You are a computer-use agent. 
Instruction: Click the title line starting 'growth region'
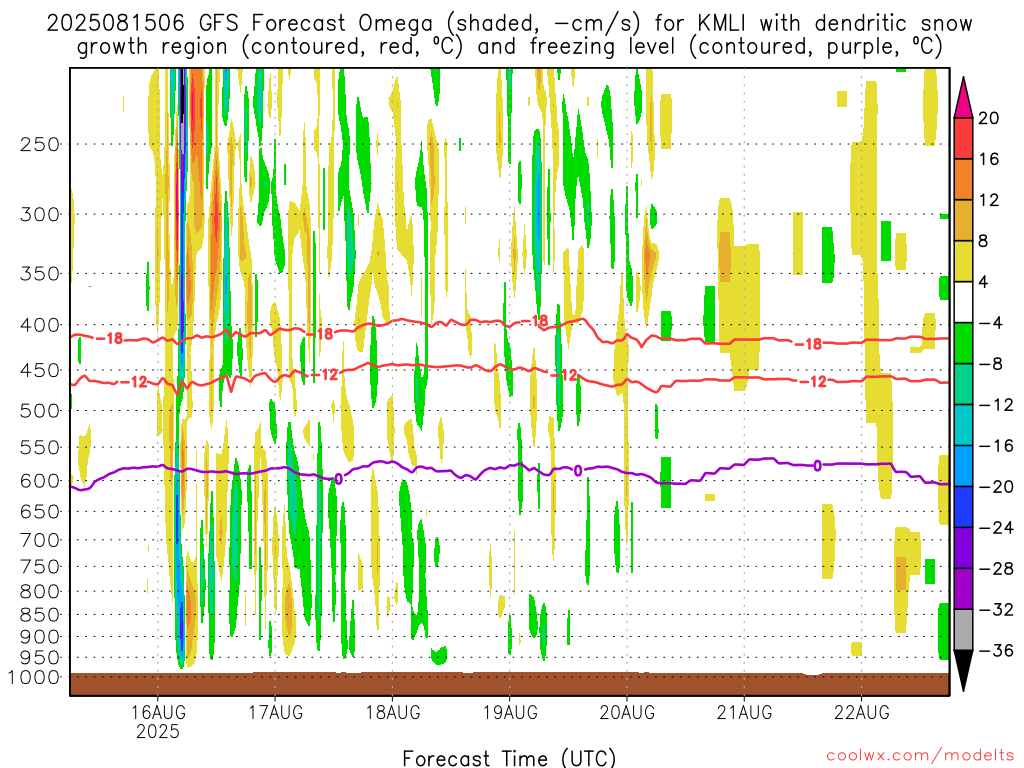coord(509,47)
